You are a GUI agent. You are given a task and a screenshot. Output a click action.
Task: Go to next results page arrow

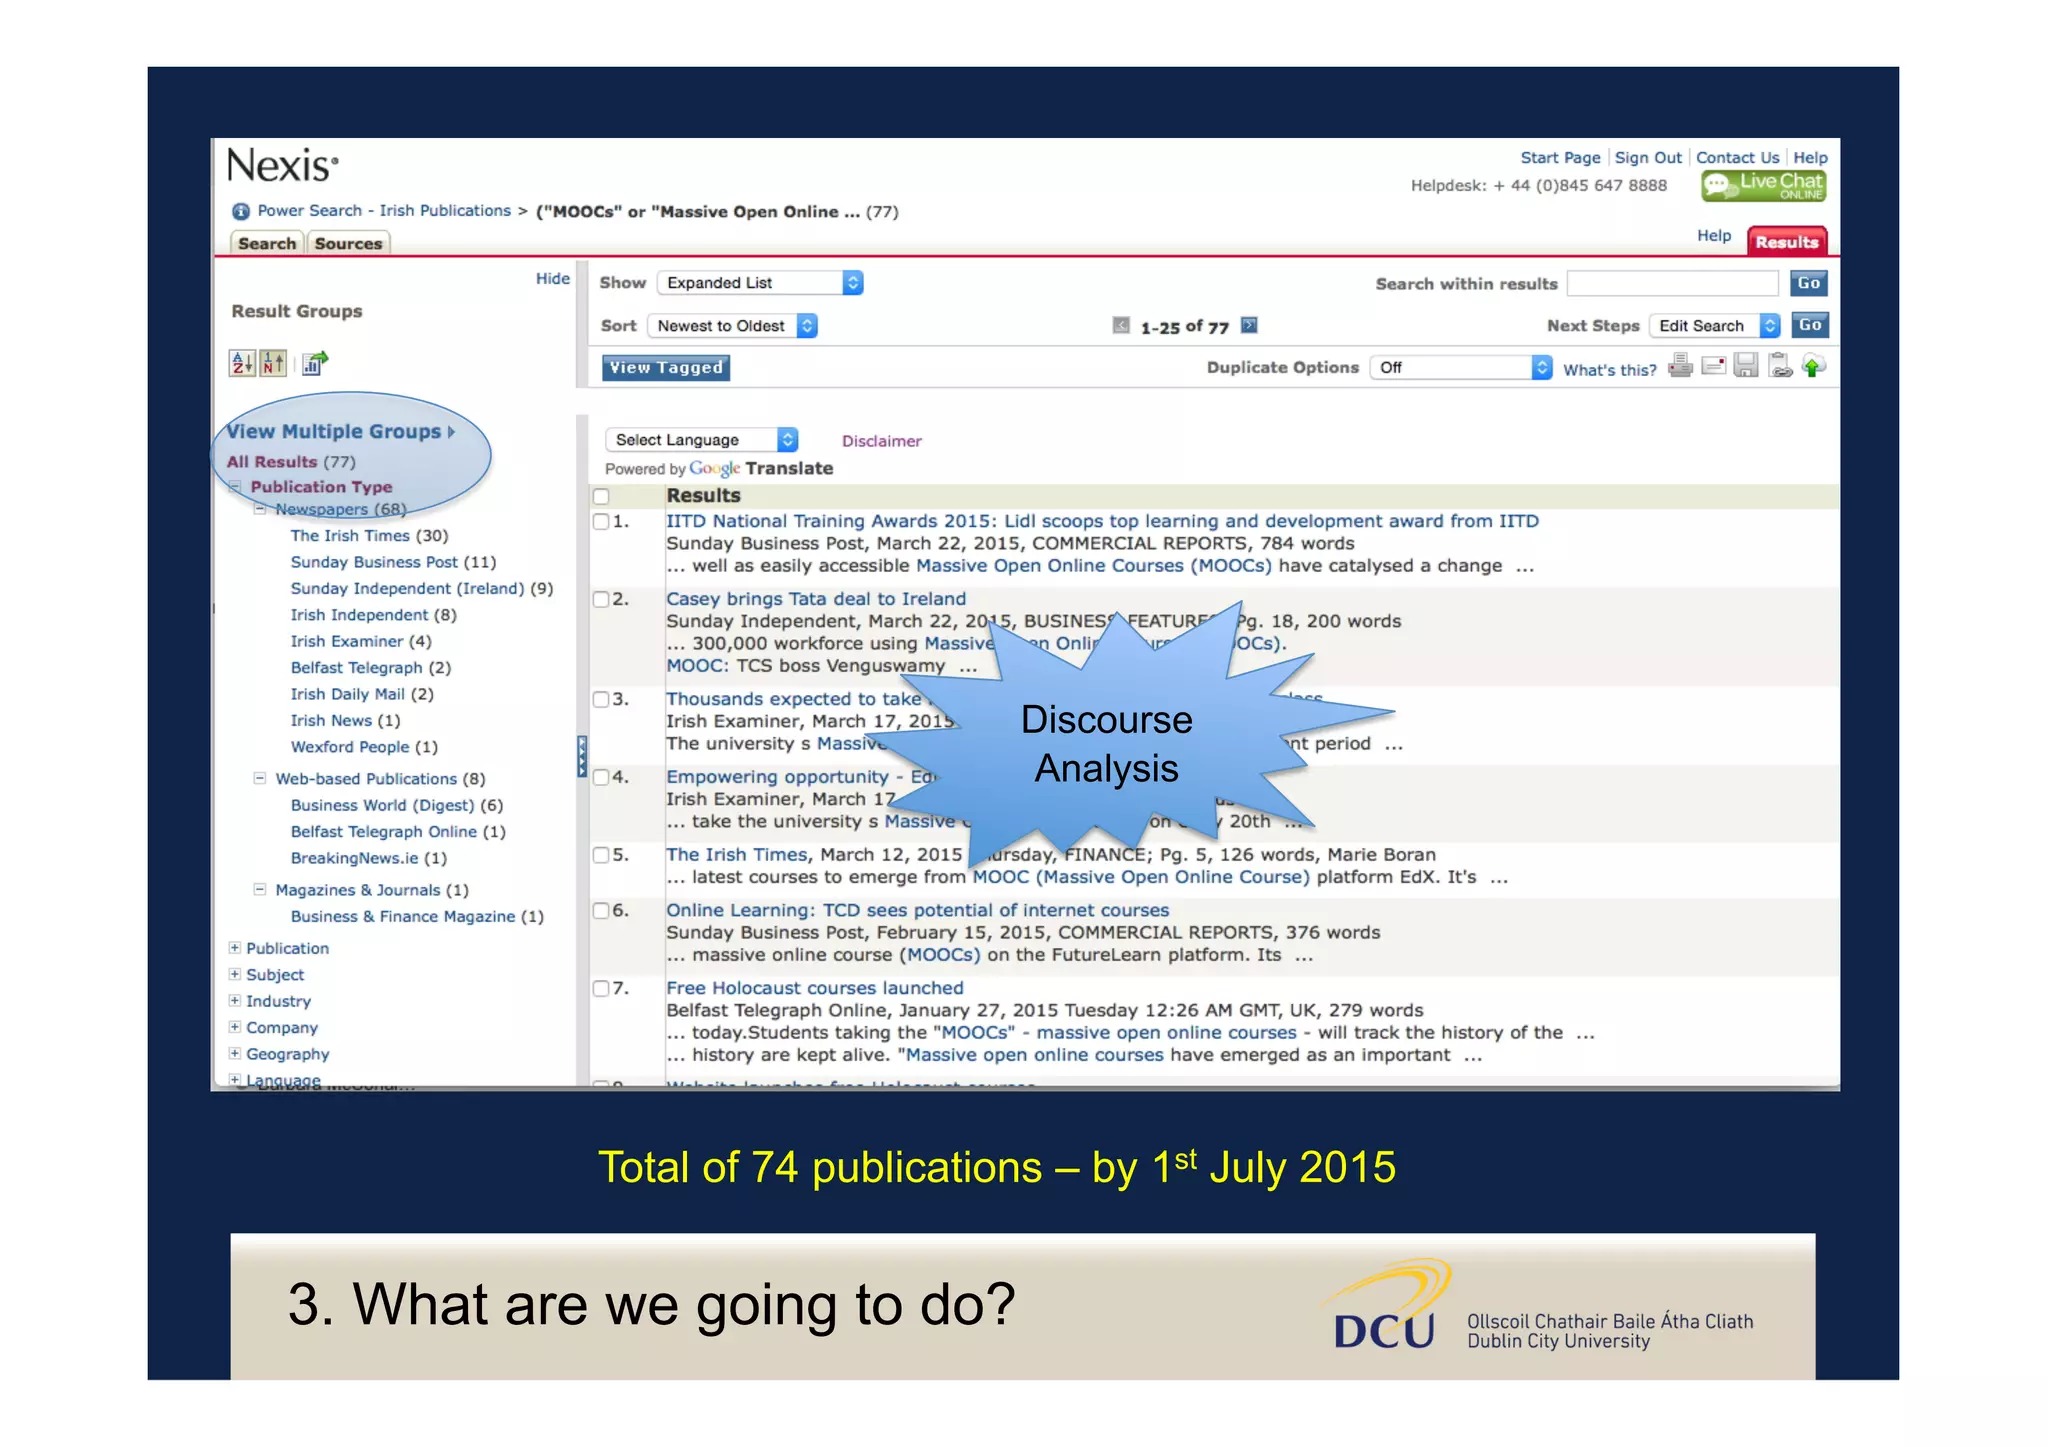1249,326
